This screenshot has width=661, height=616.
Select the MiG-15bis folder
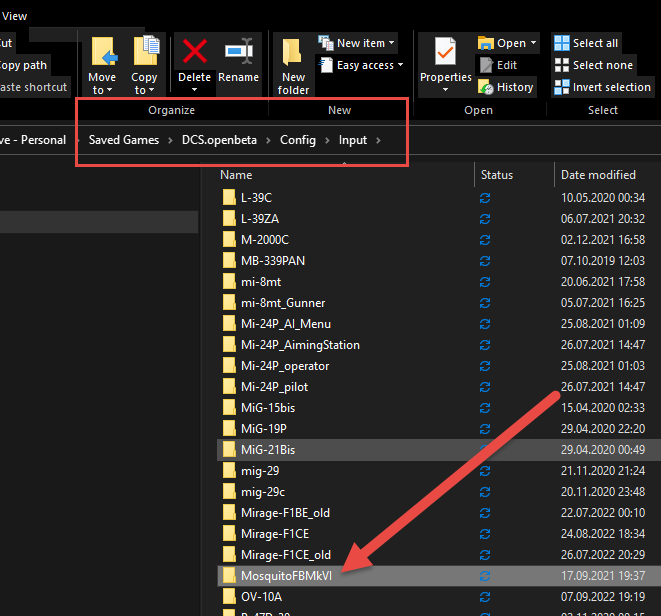coord(268,408)
